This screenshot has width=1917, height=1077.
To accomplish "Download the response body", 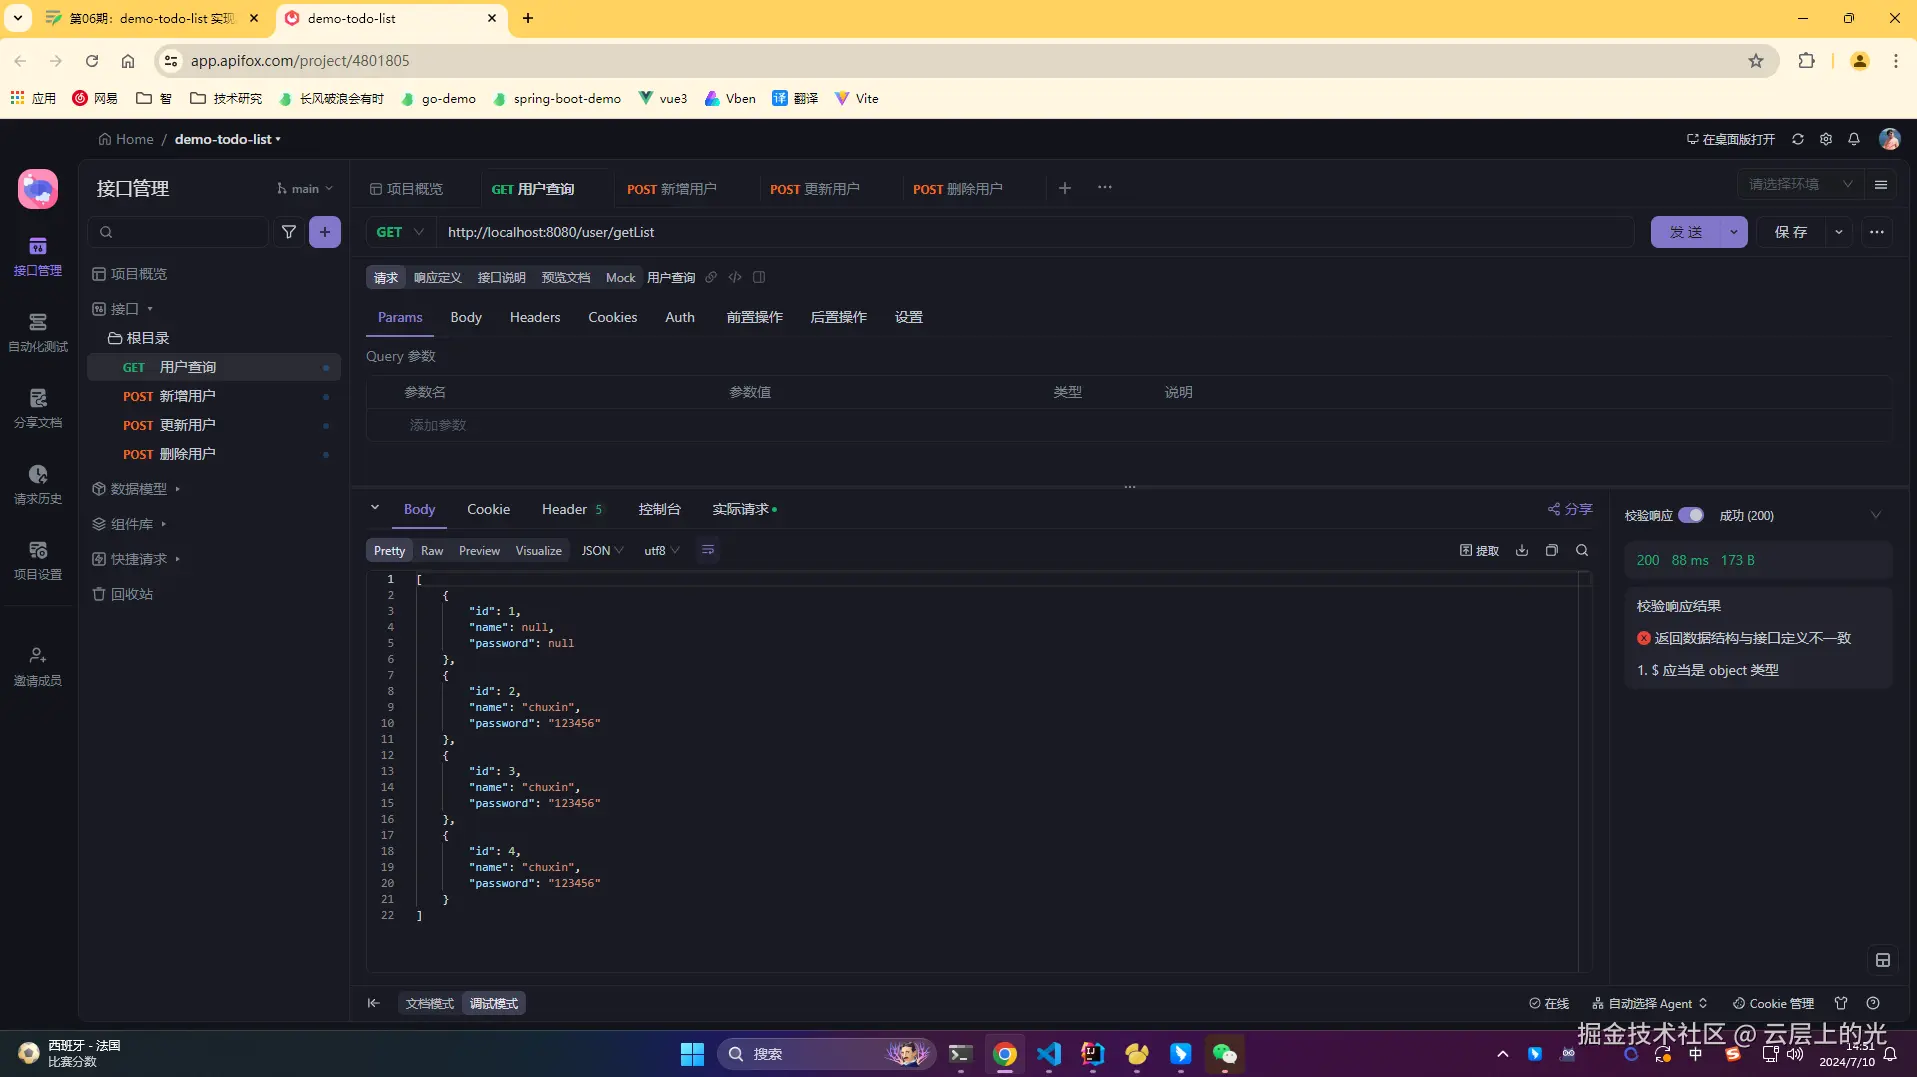I will (x=1522, y=550).
